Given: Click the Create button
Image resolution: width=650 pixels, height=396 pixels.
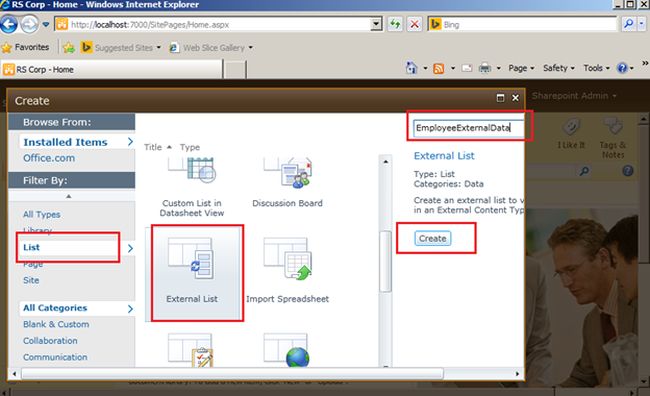Looking at the screenshot, I should pos(432,238).
